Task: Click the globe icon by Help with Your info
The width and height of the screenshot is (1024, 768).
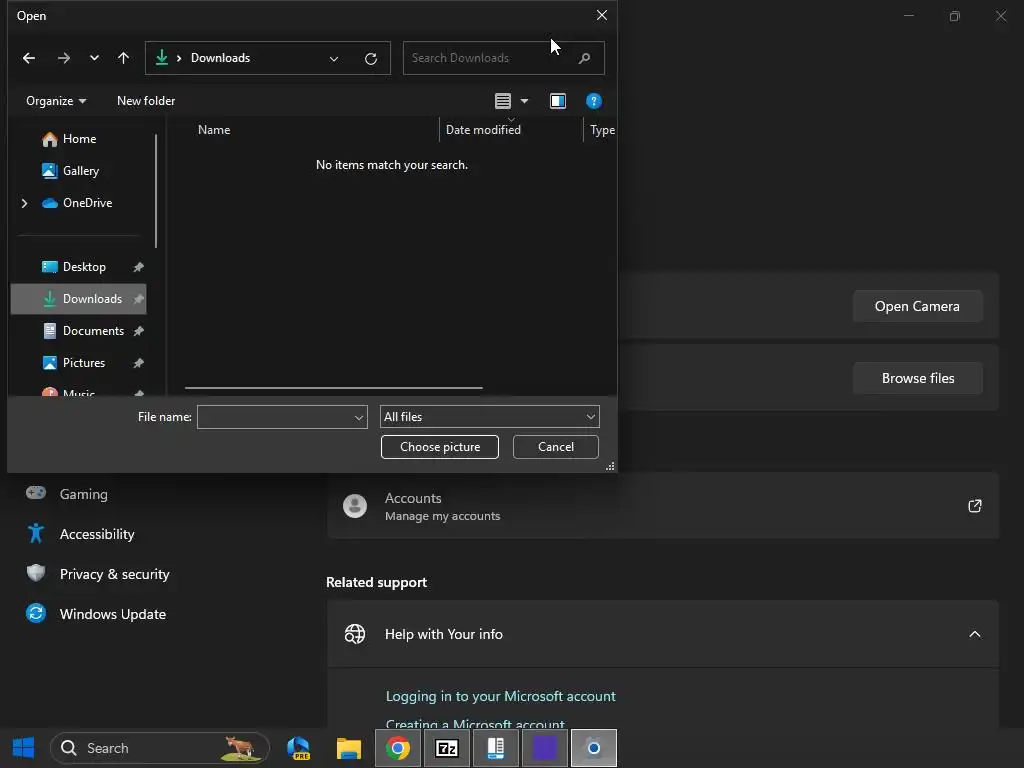Action: [355, 634]
